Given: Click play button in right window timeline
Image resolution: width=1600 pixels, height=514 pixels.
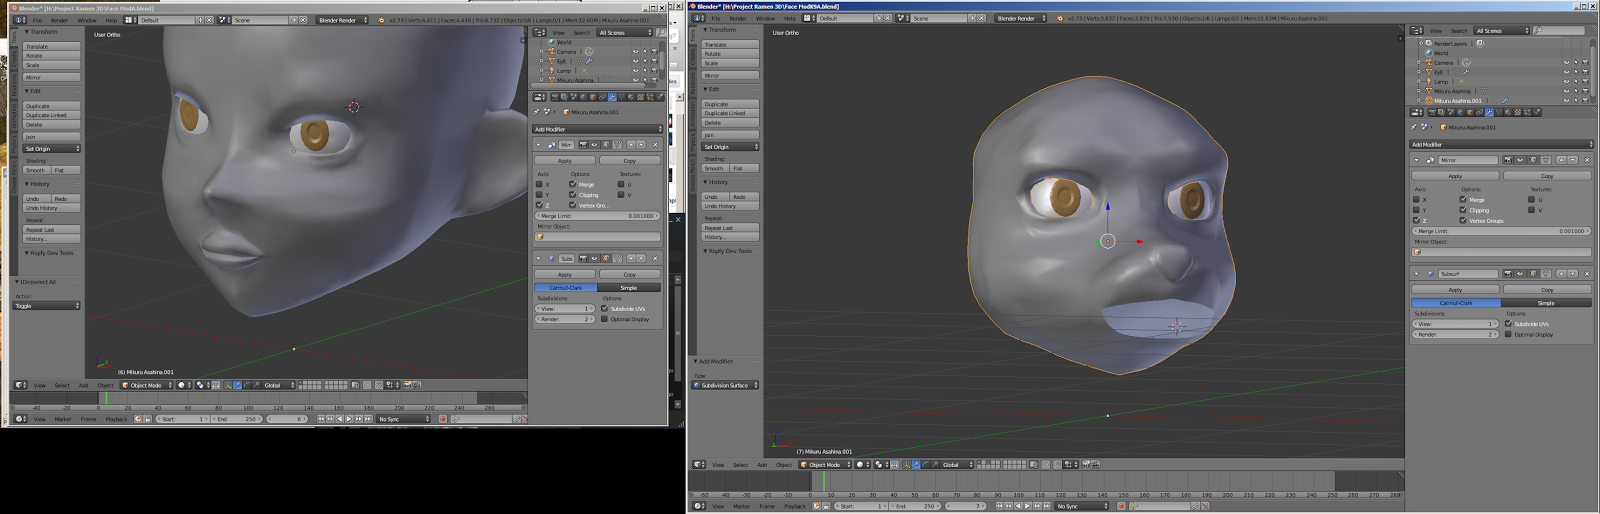Looking at the screenshot, I should (1027, 506).
